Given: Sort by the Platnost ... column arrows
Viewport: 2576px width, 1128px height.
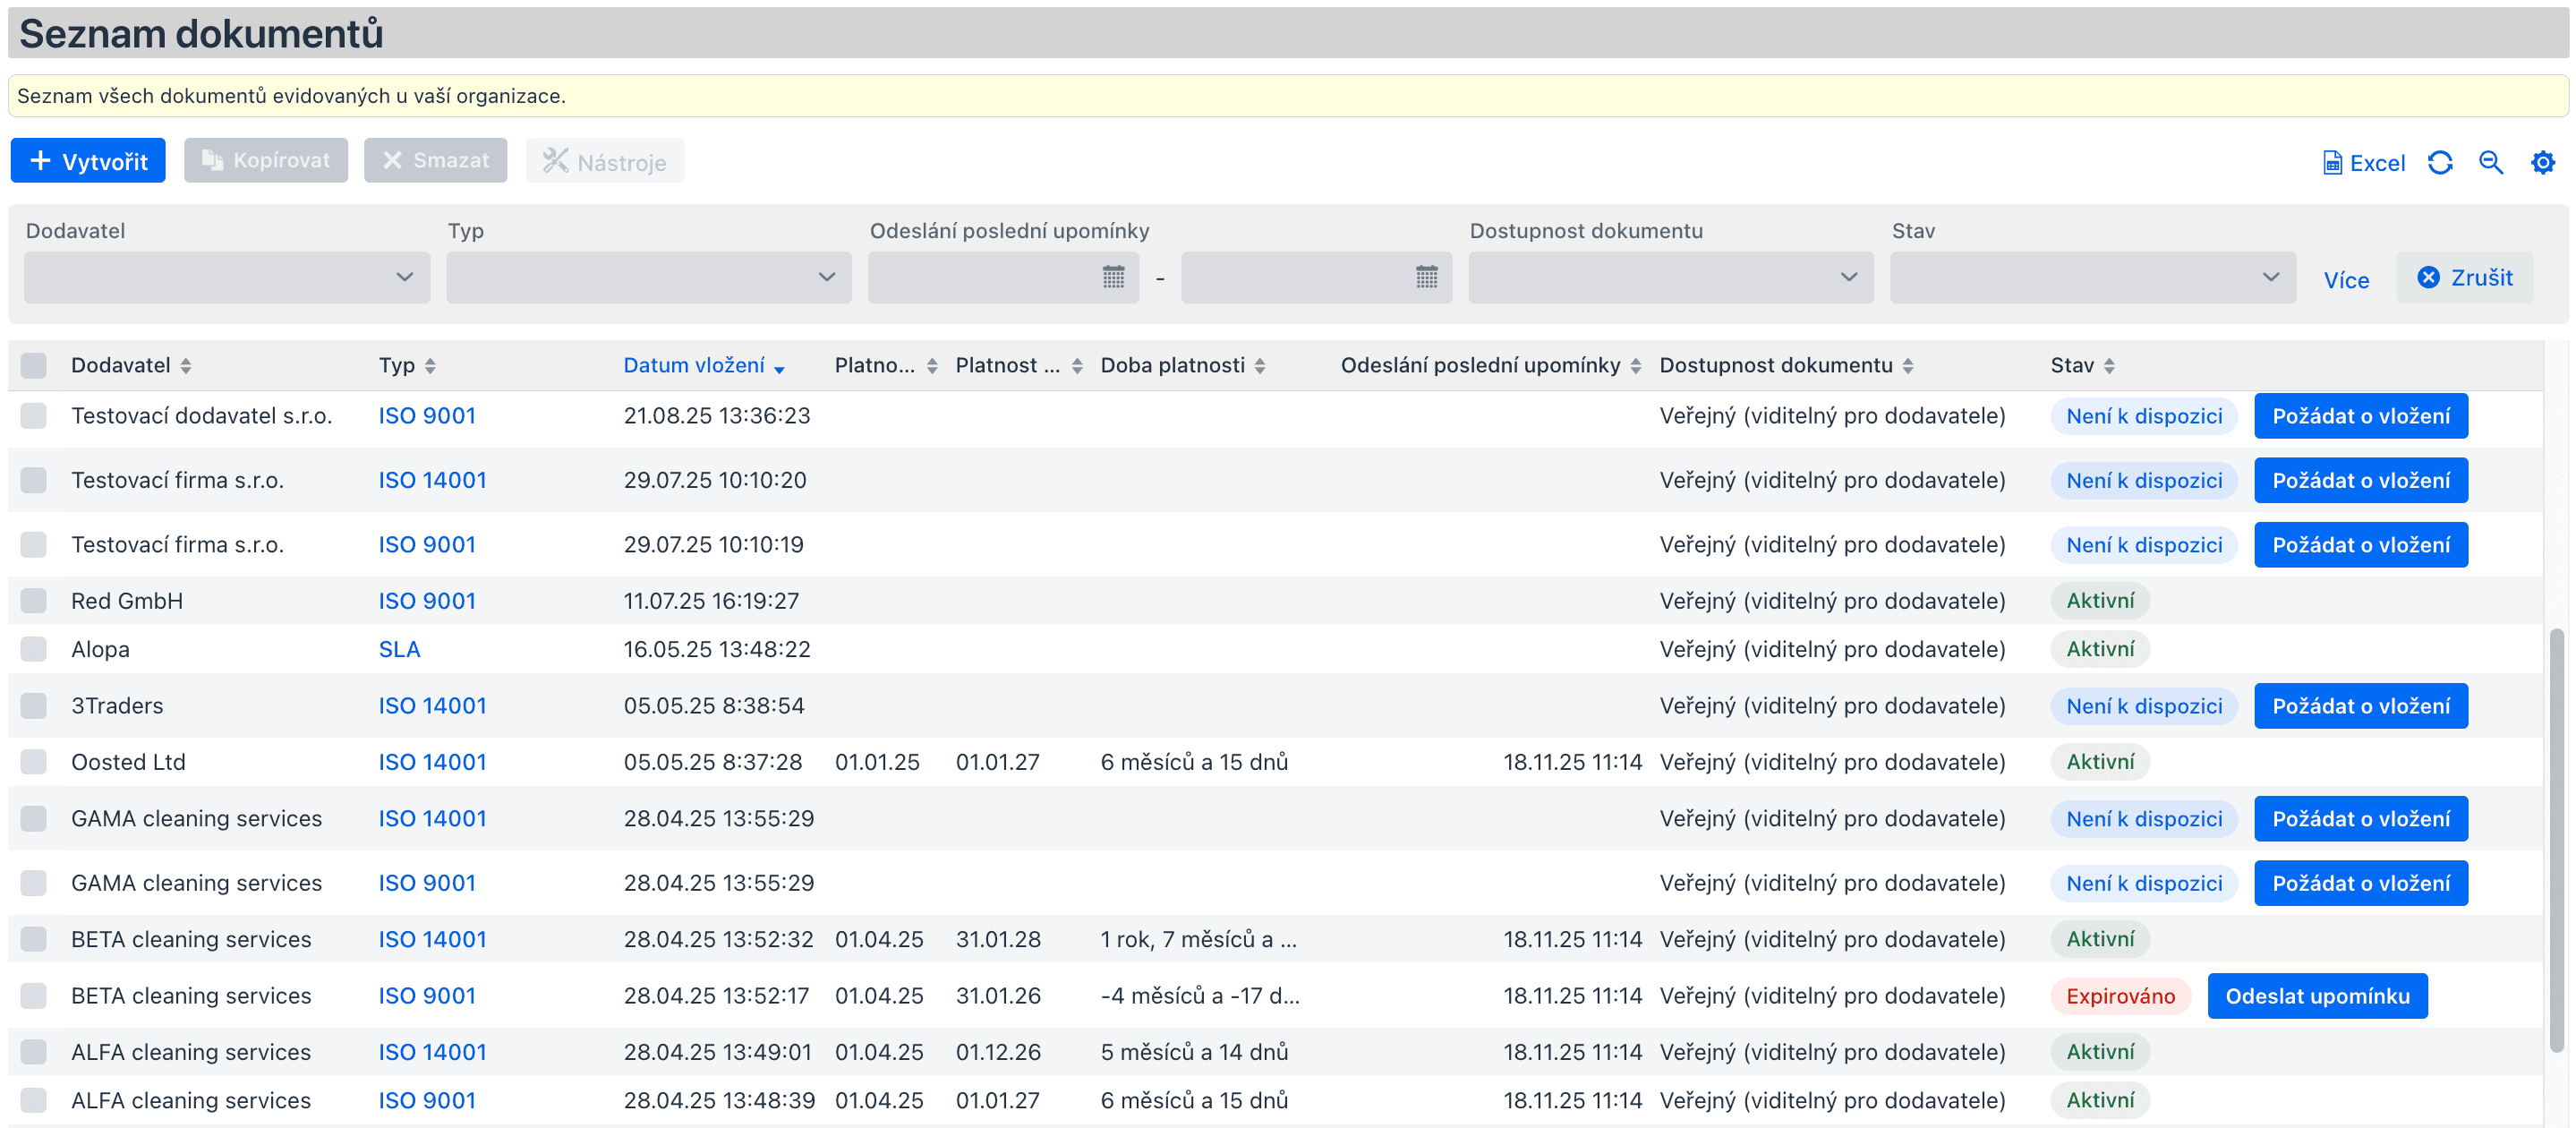Looking at the screenshot, I should pos(1077,366).
